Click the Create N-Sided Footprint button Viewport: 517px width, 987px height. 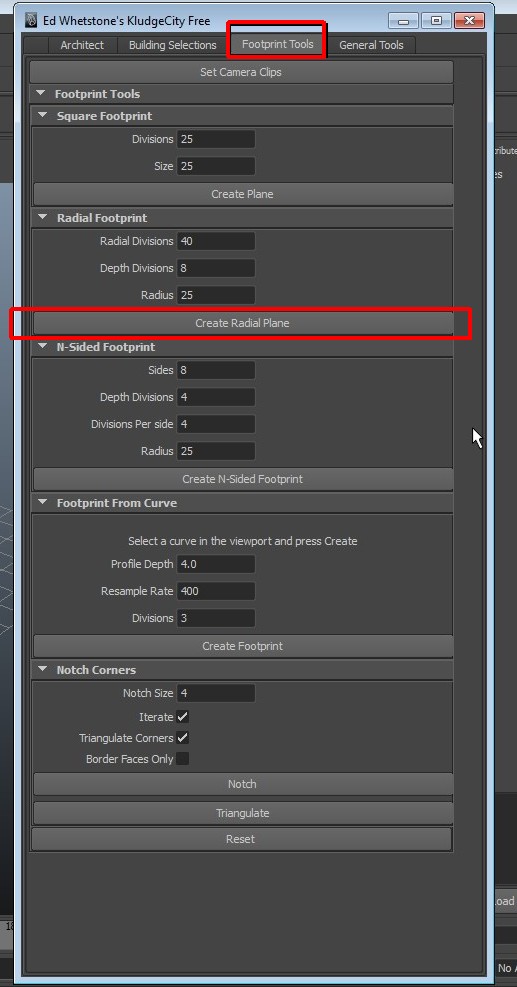click(242, 479)
